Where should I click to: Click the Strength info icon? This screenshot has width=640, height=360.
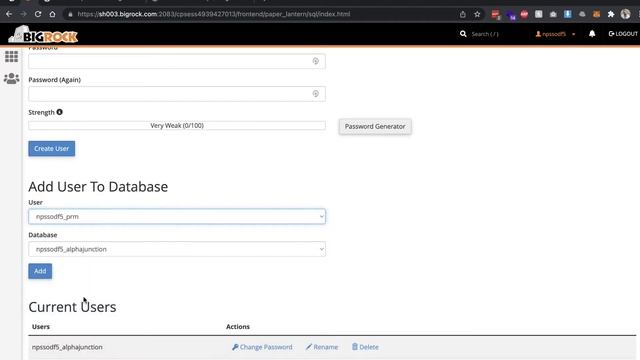pyautogui.click(x=60, y=112)
